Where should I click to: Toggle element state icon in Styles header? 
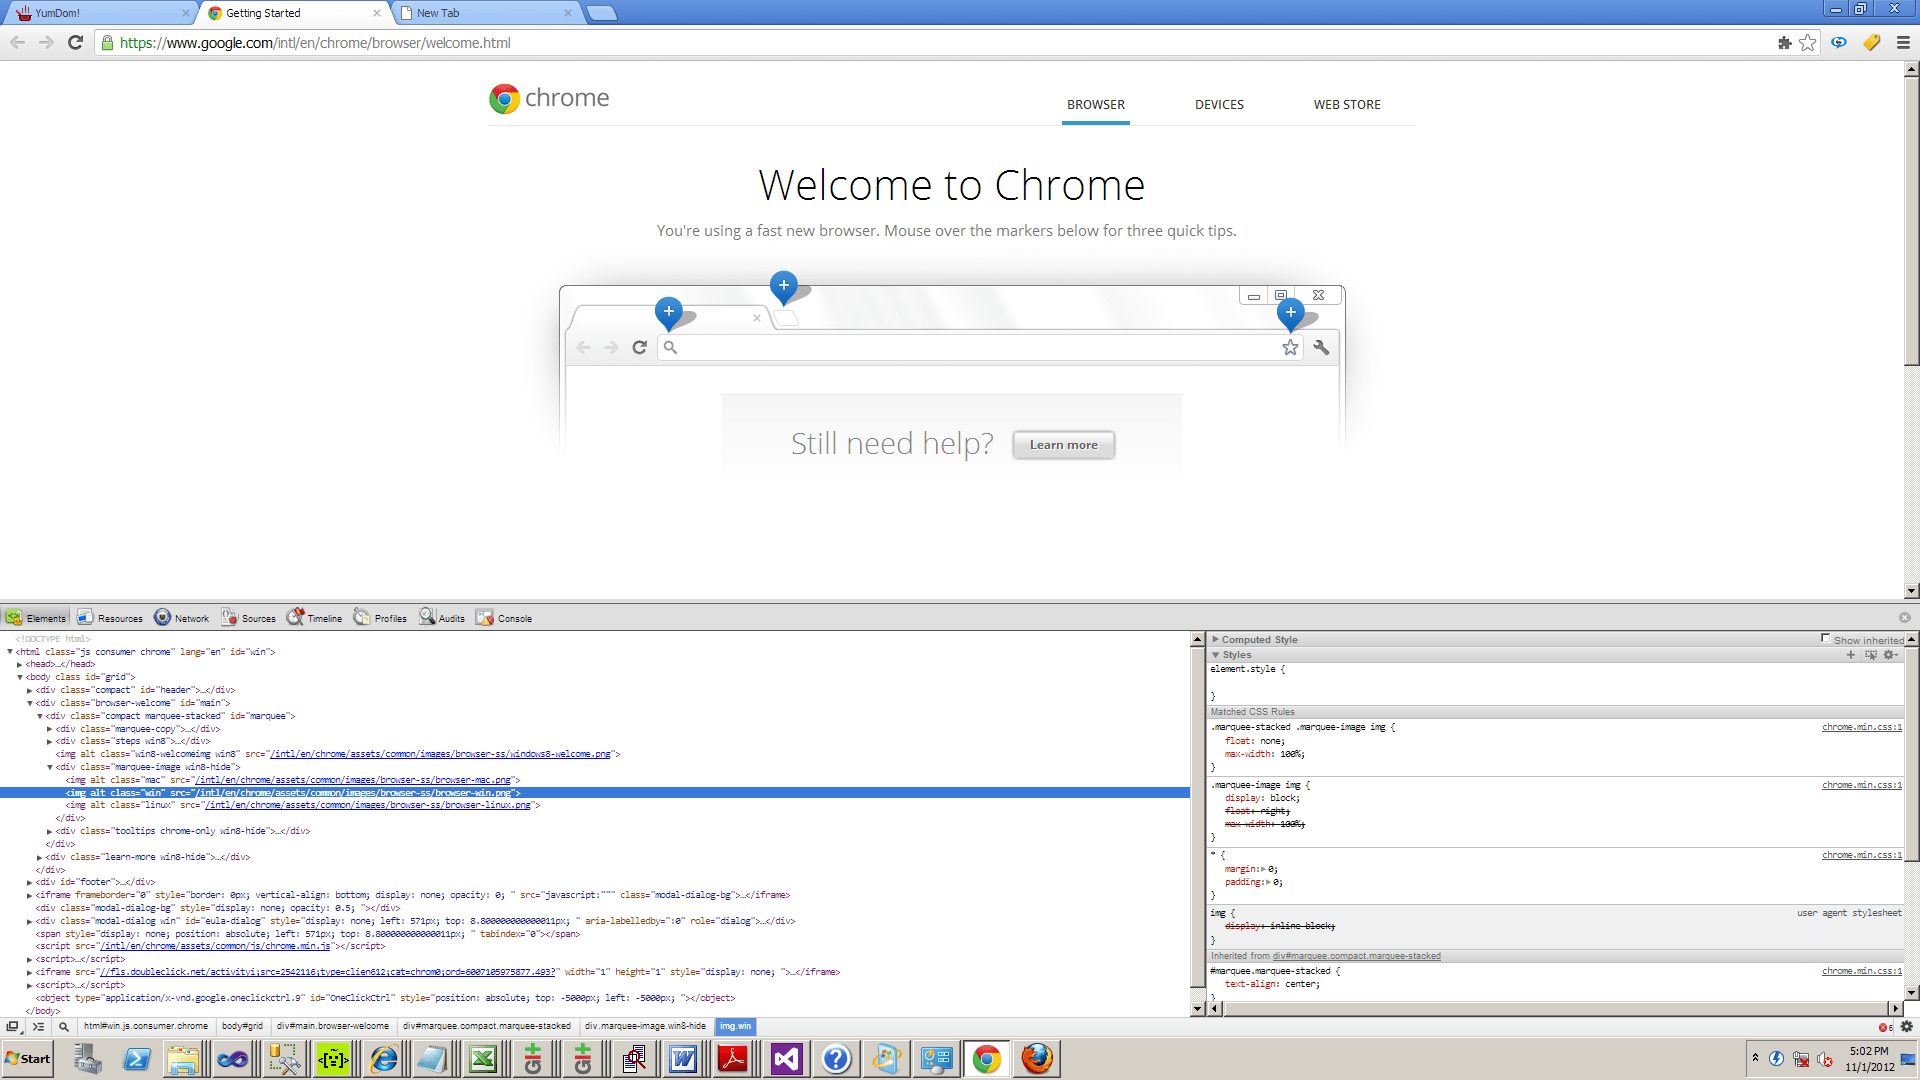(x=1870, y=655)
